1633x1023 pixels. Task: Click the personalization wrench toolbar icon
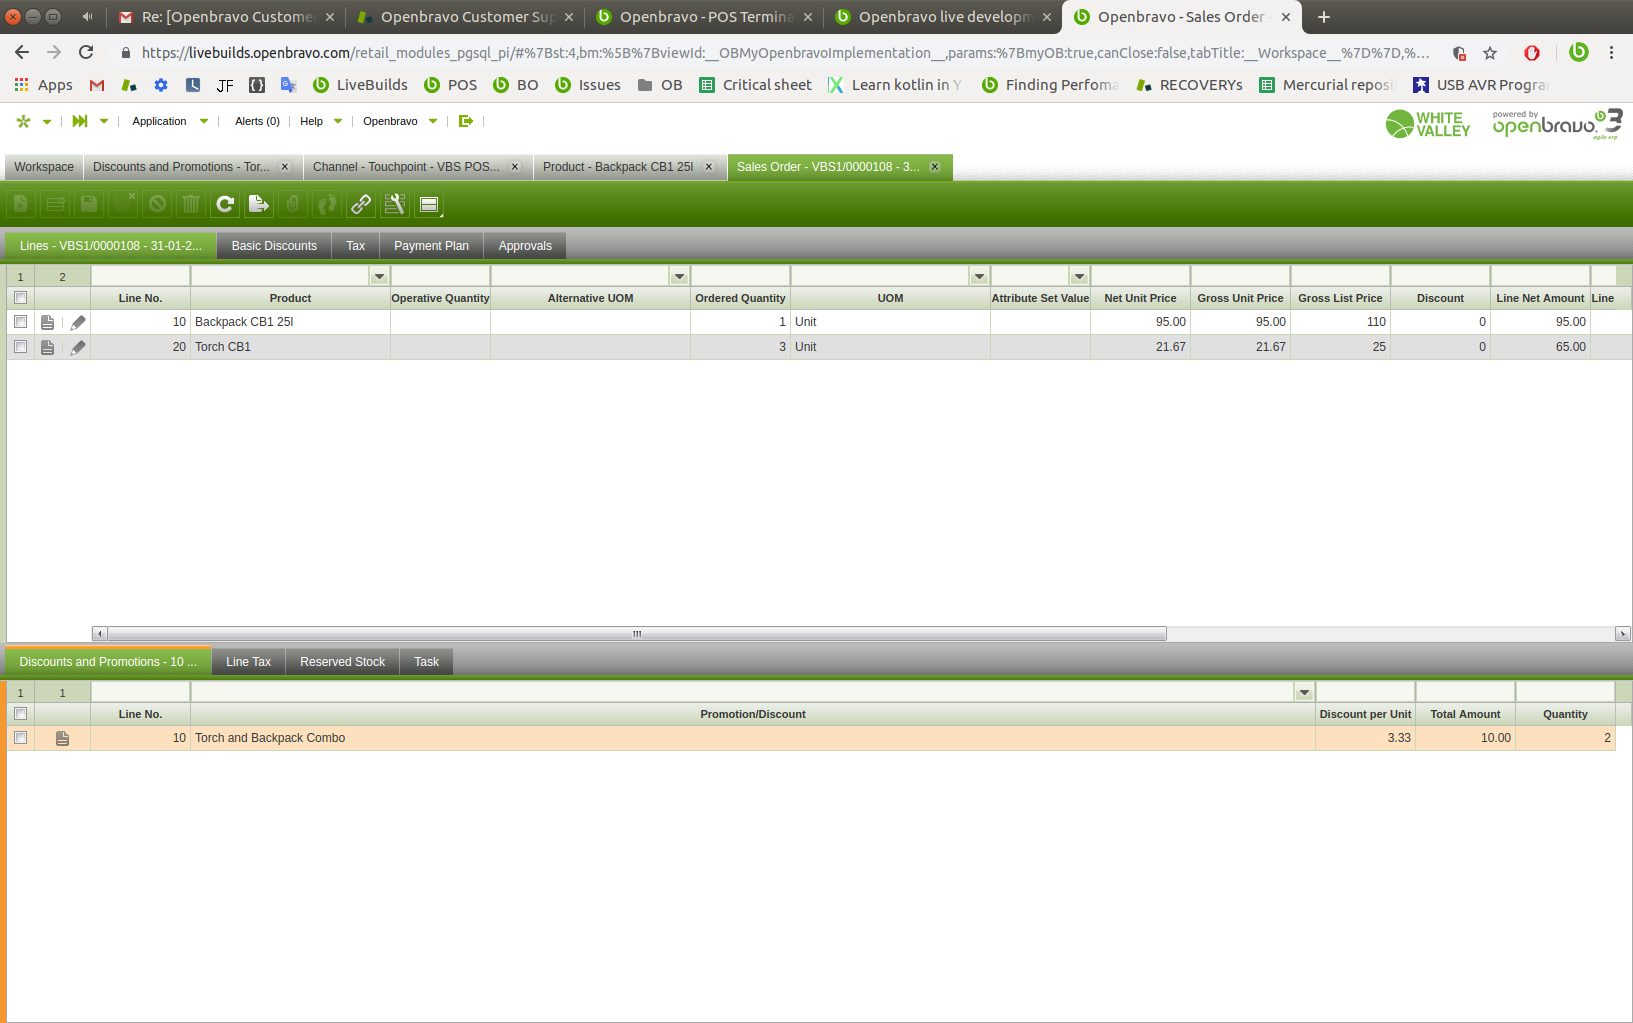coord(395,204)
